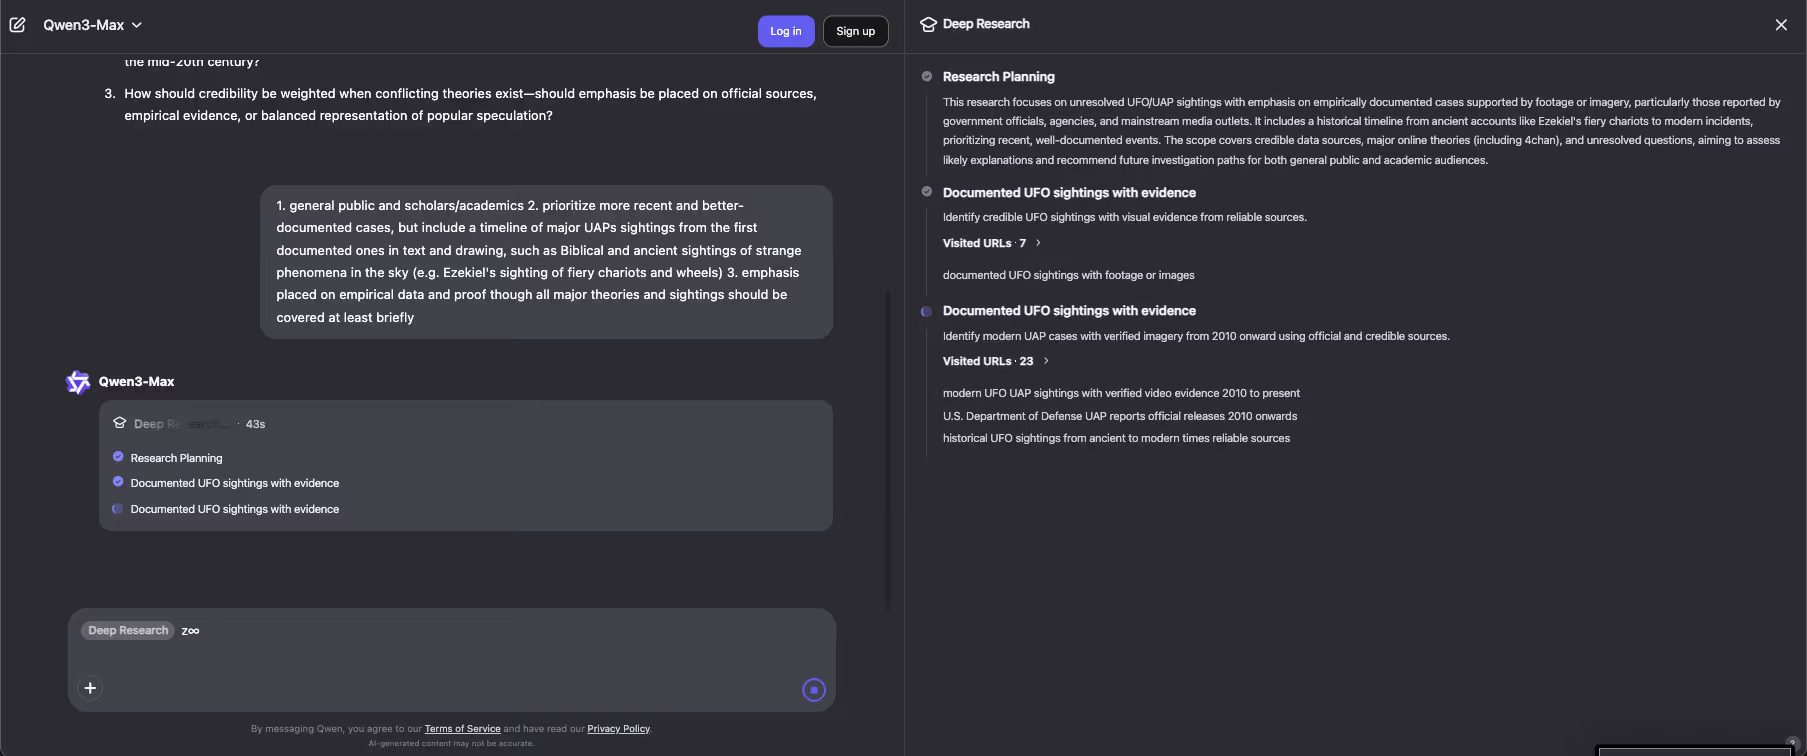Click the plus attachment icon
This screenshot has height=756, width=1807.
(90, 688)
